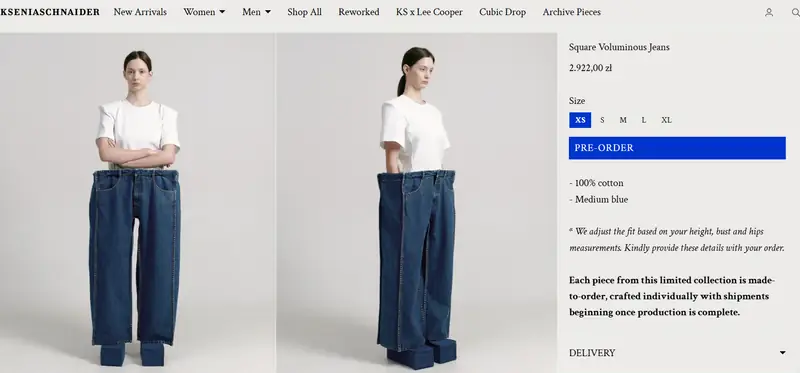The height and width of the screenshot is (373, 800).
Task: Expand the Men dropdown menu
Action: (256, 12)
